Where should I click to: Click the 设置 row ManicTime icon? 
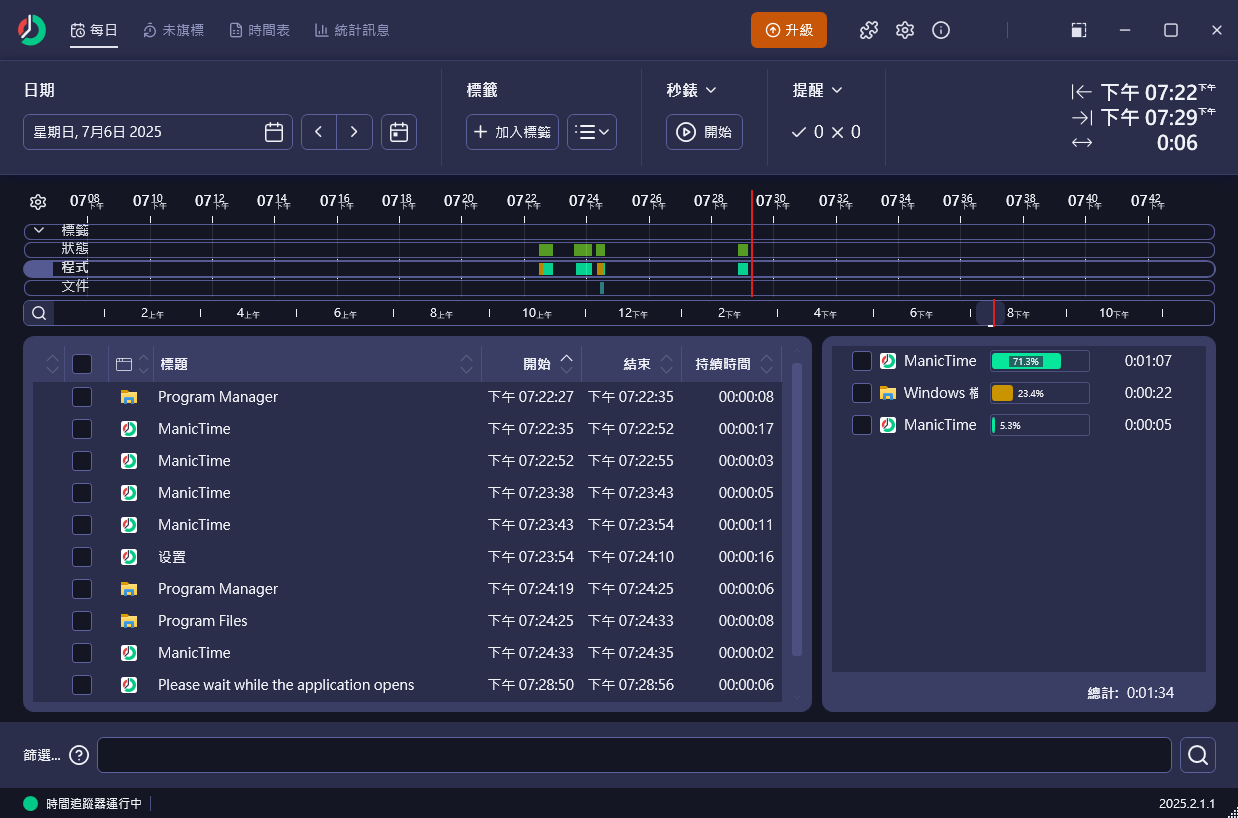(128, 557)
